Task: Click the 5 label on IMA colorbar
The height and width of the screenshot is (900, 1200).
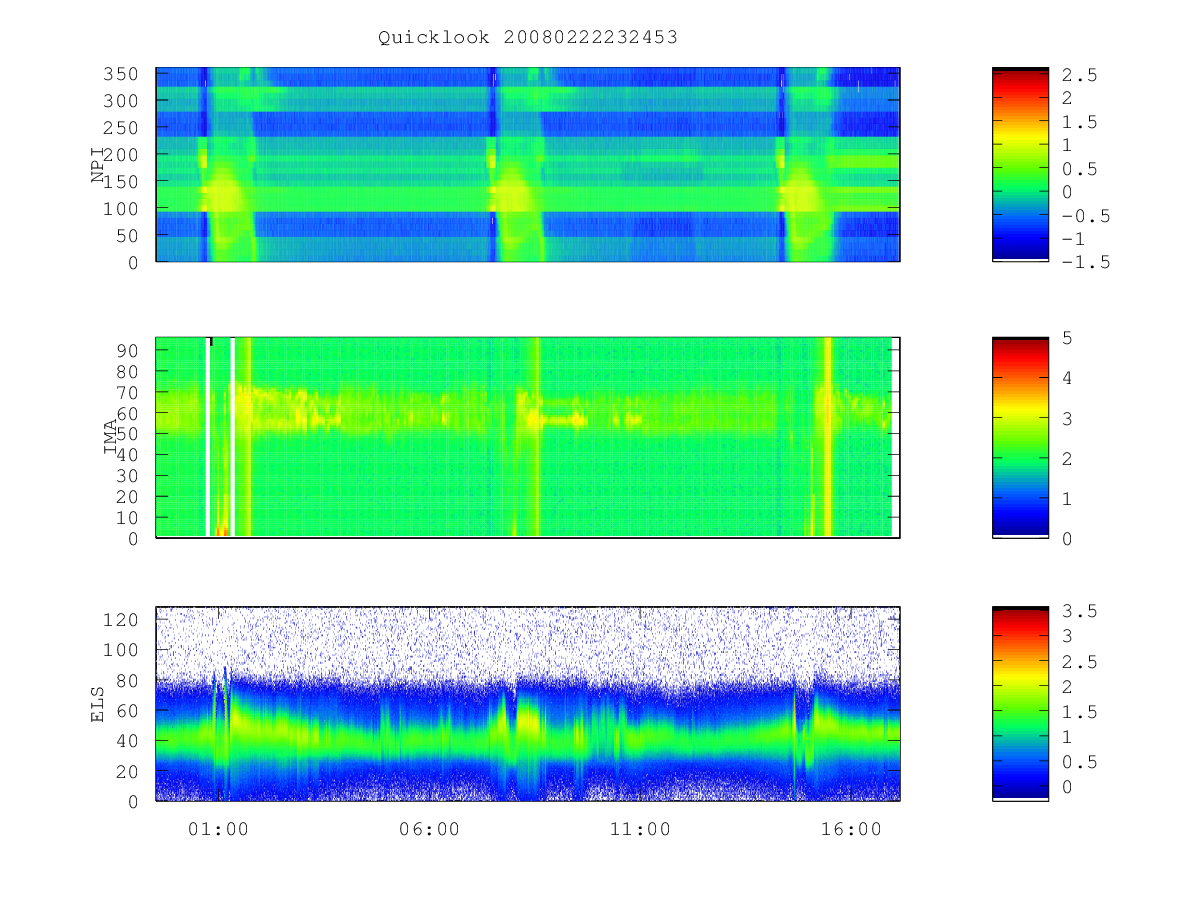Action: pyautogui.click(x=1066, y=338)
